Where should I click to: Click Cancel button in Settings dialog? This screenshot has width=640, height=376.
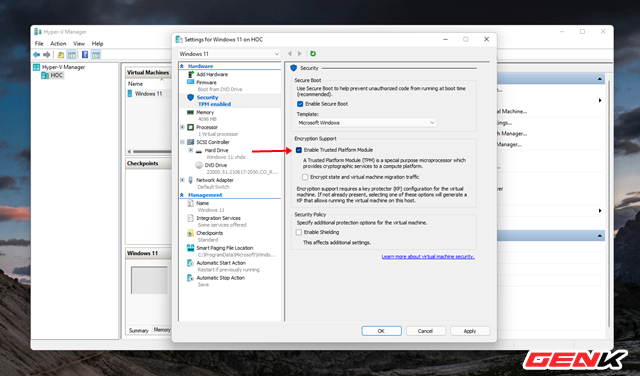tap(425, 331)
